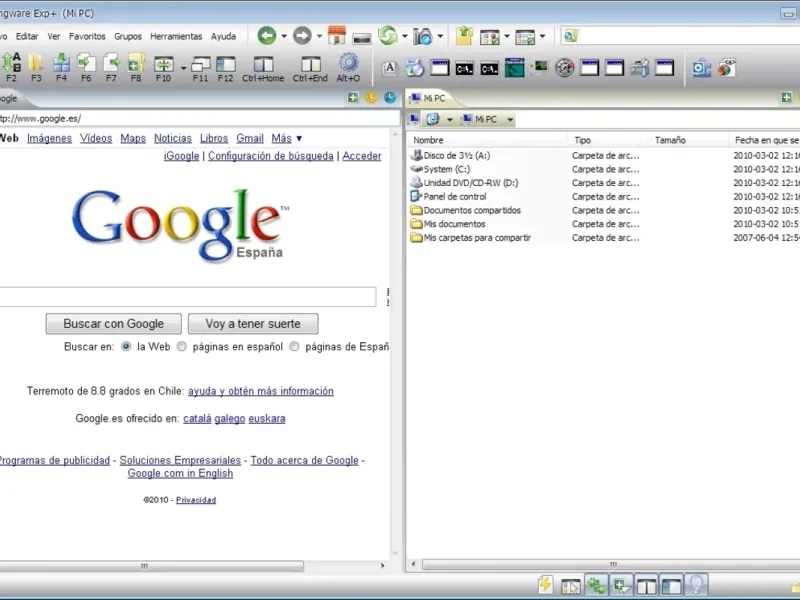
Task: Open the refresh icon dropdown arrow
Action: coord(405,36)
